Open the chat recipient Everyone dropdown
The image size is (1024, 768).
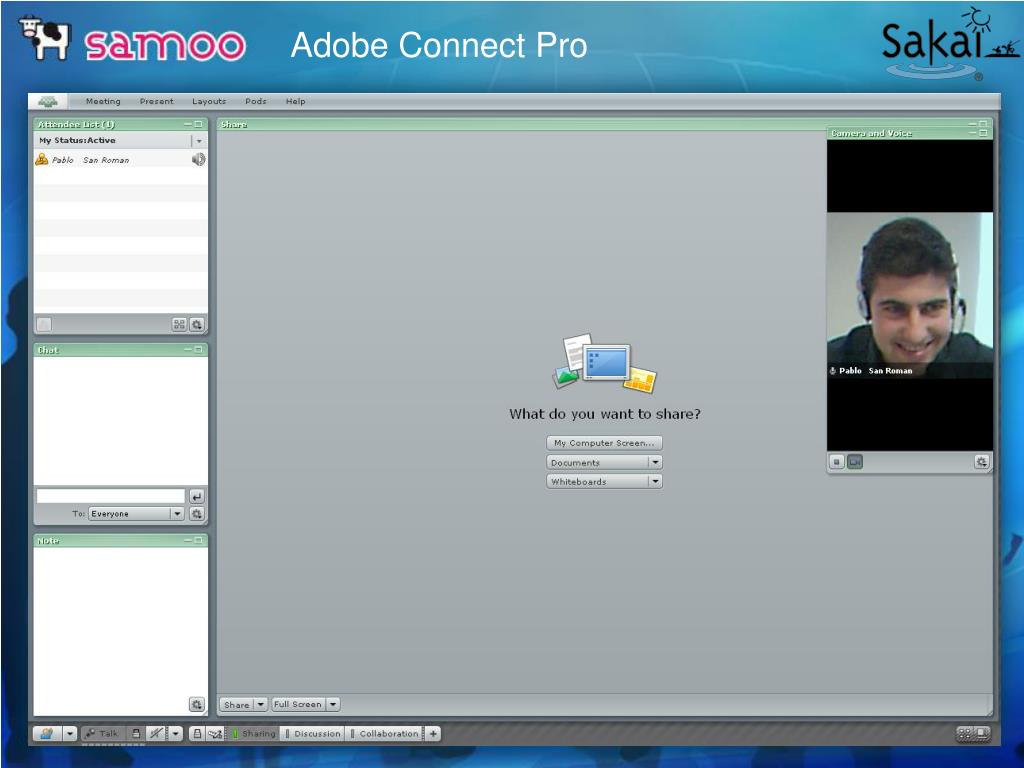tap(177, 514)
